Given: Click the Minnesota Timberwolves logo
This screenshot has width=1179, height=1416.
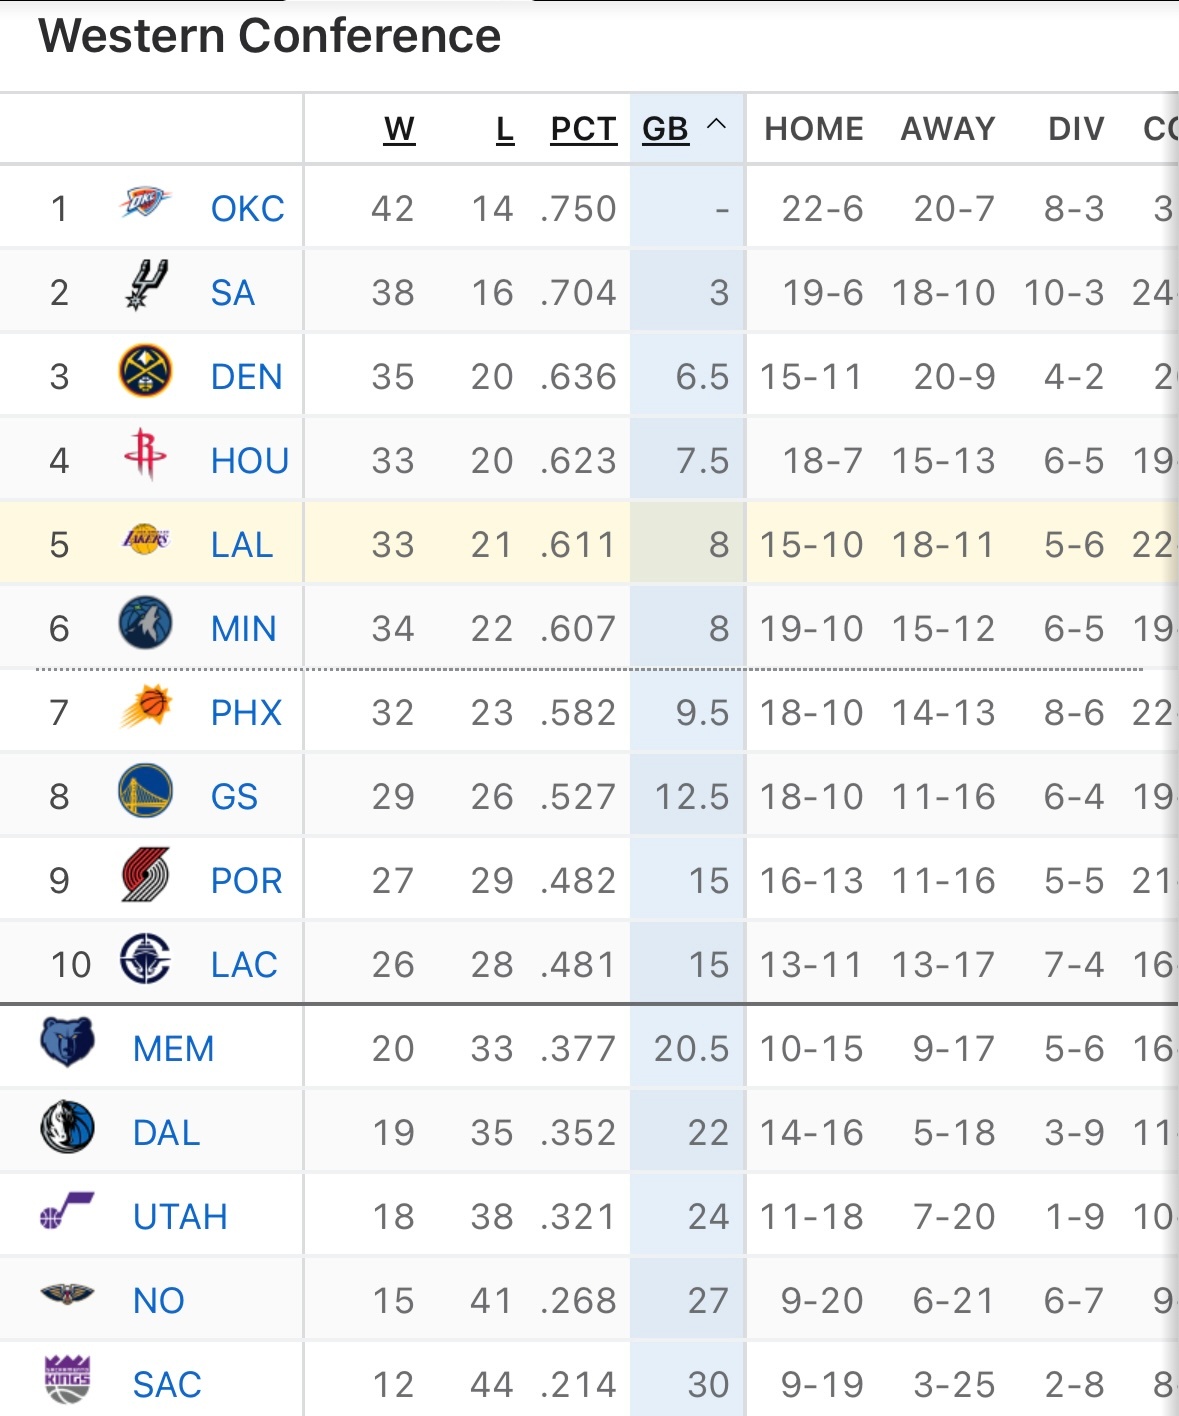Looking at the screenshot, I should click(x=145, y=624).
